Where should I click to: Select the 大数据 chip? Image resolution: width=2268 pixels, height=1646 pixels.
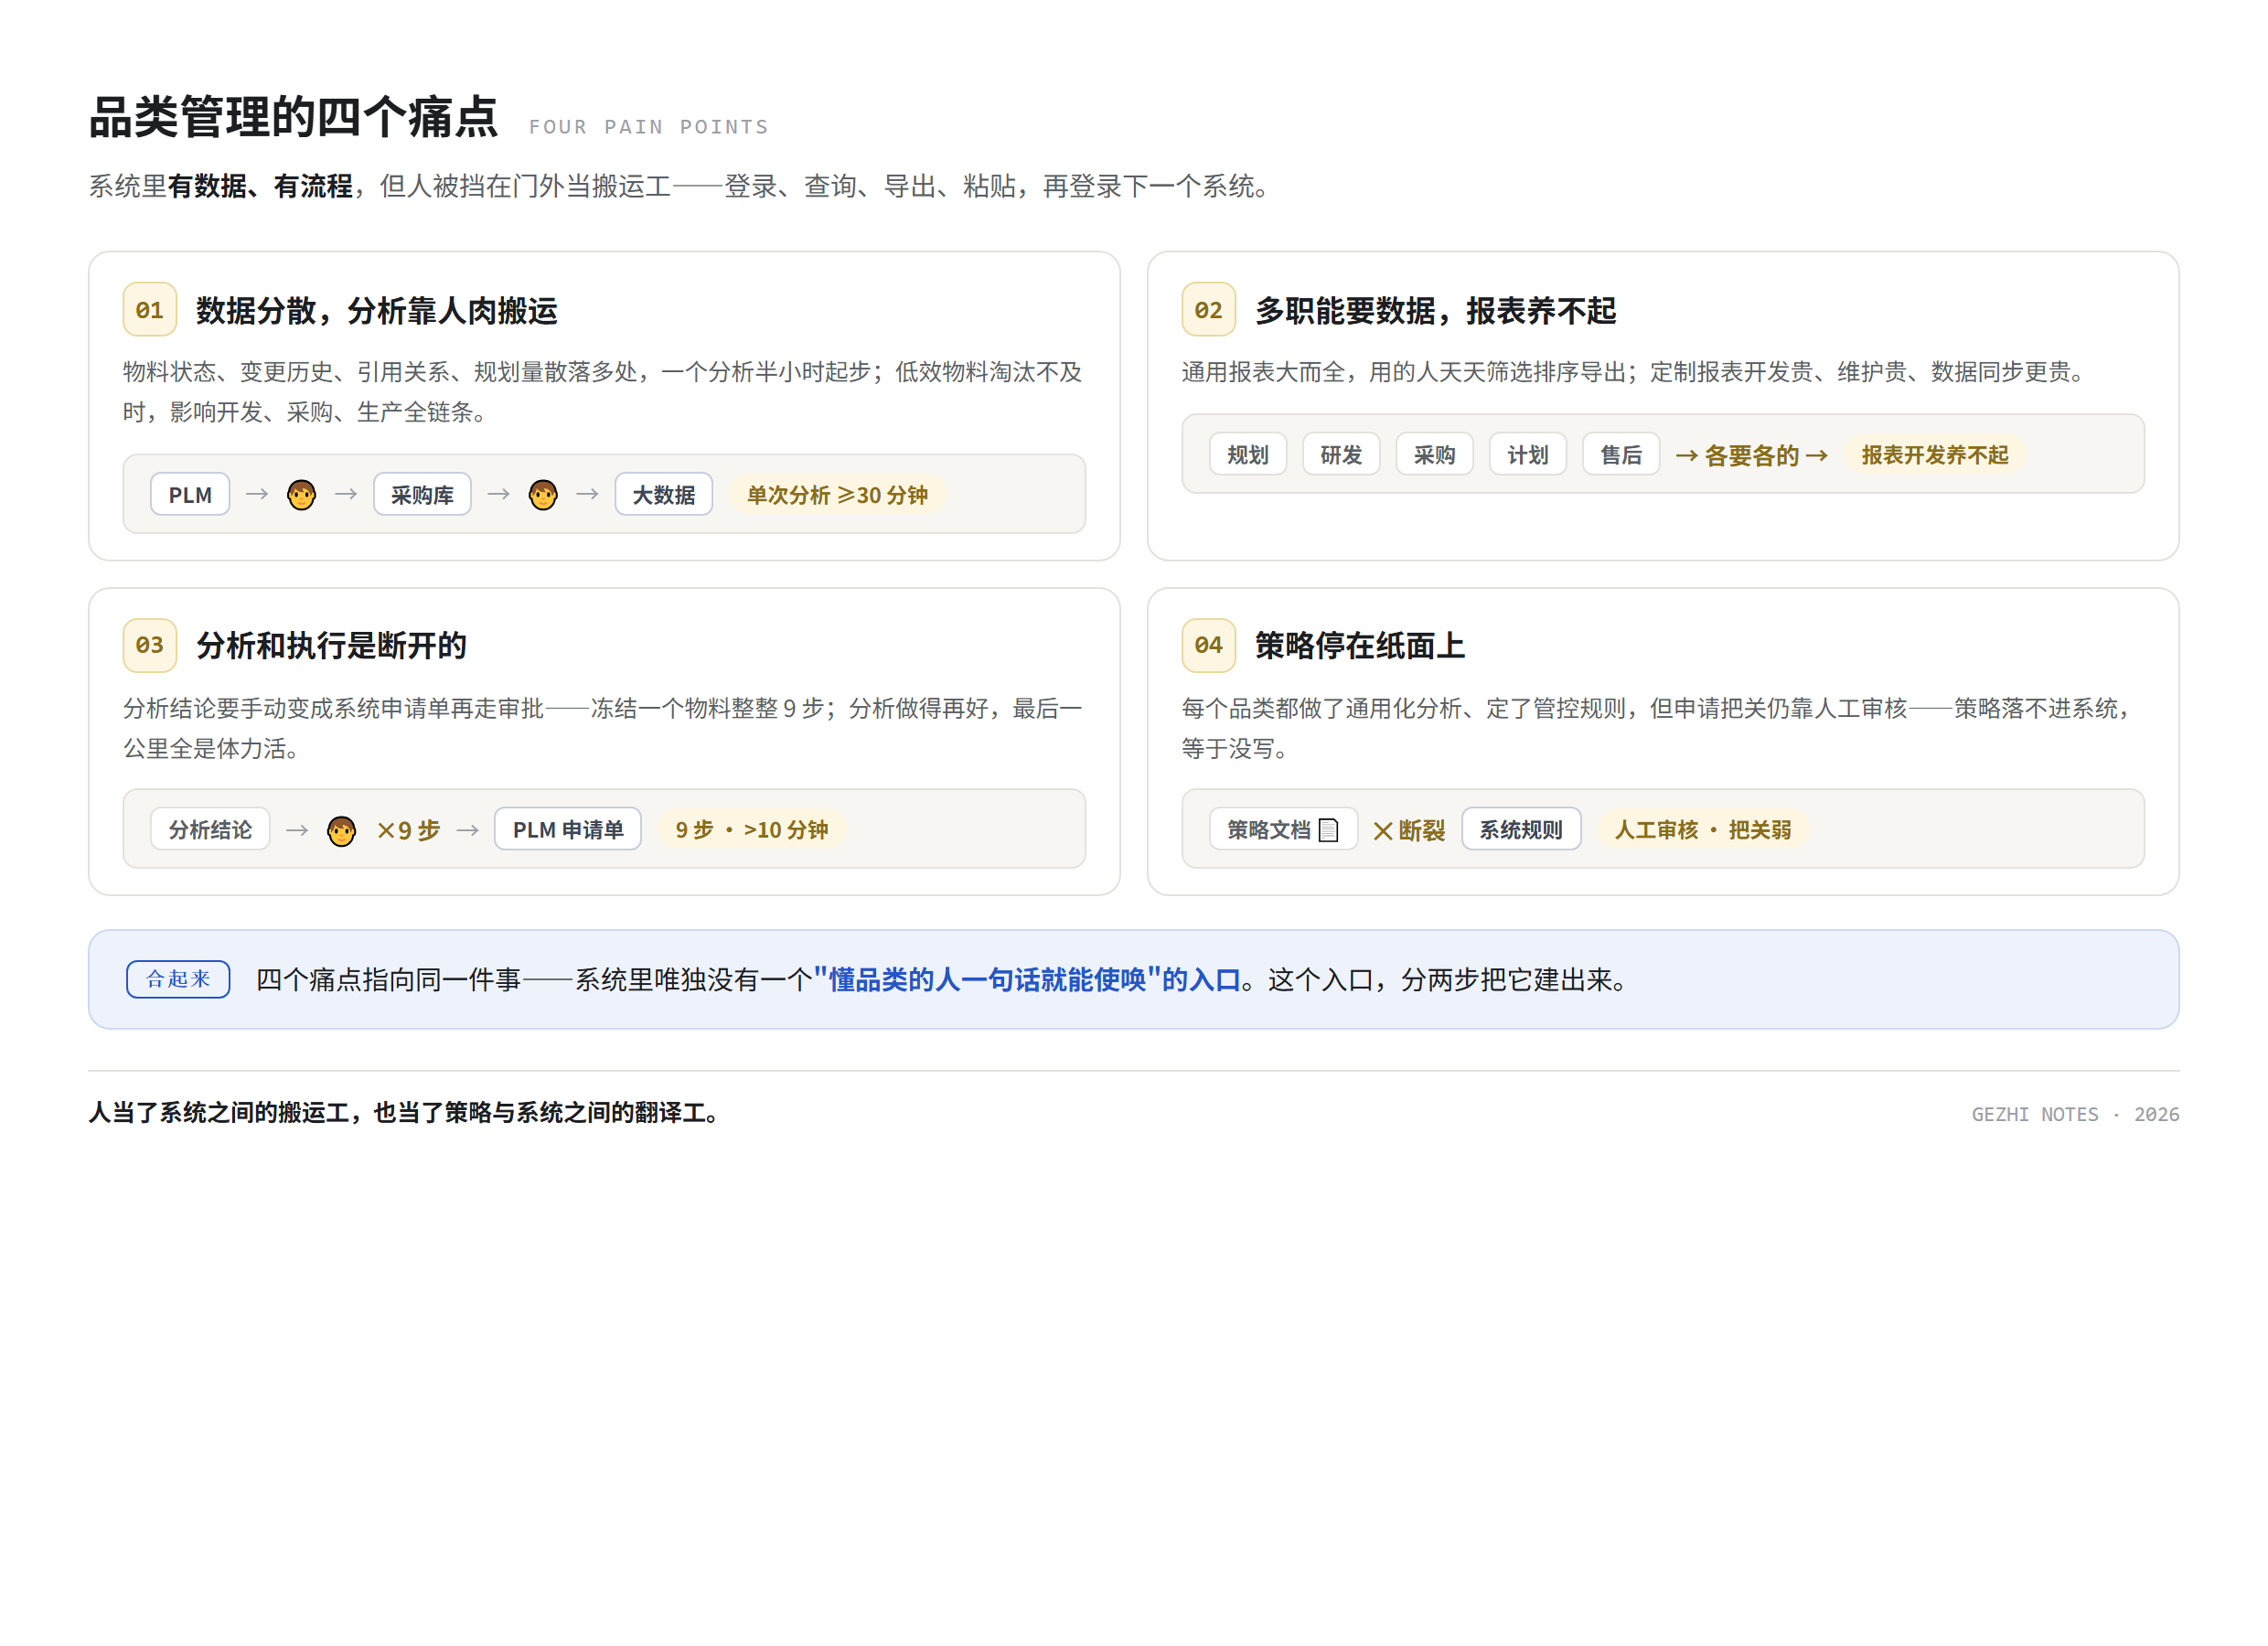point(664,494)
